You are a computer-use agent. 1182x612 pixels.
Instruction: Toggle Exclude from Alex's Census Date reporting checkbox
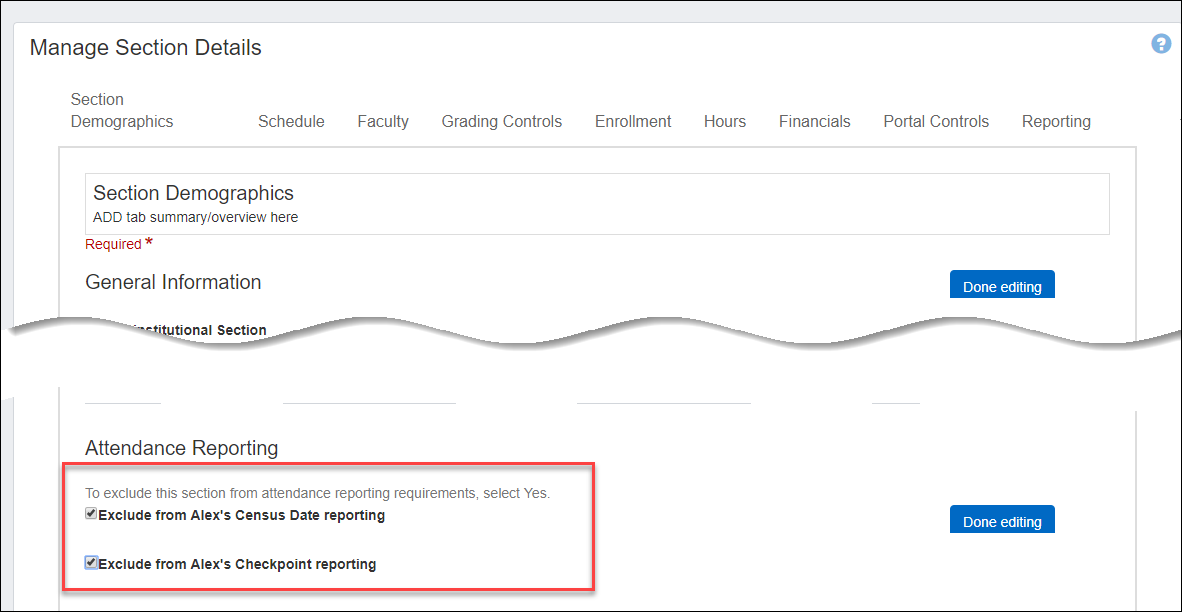coord(91,514)
